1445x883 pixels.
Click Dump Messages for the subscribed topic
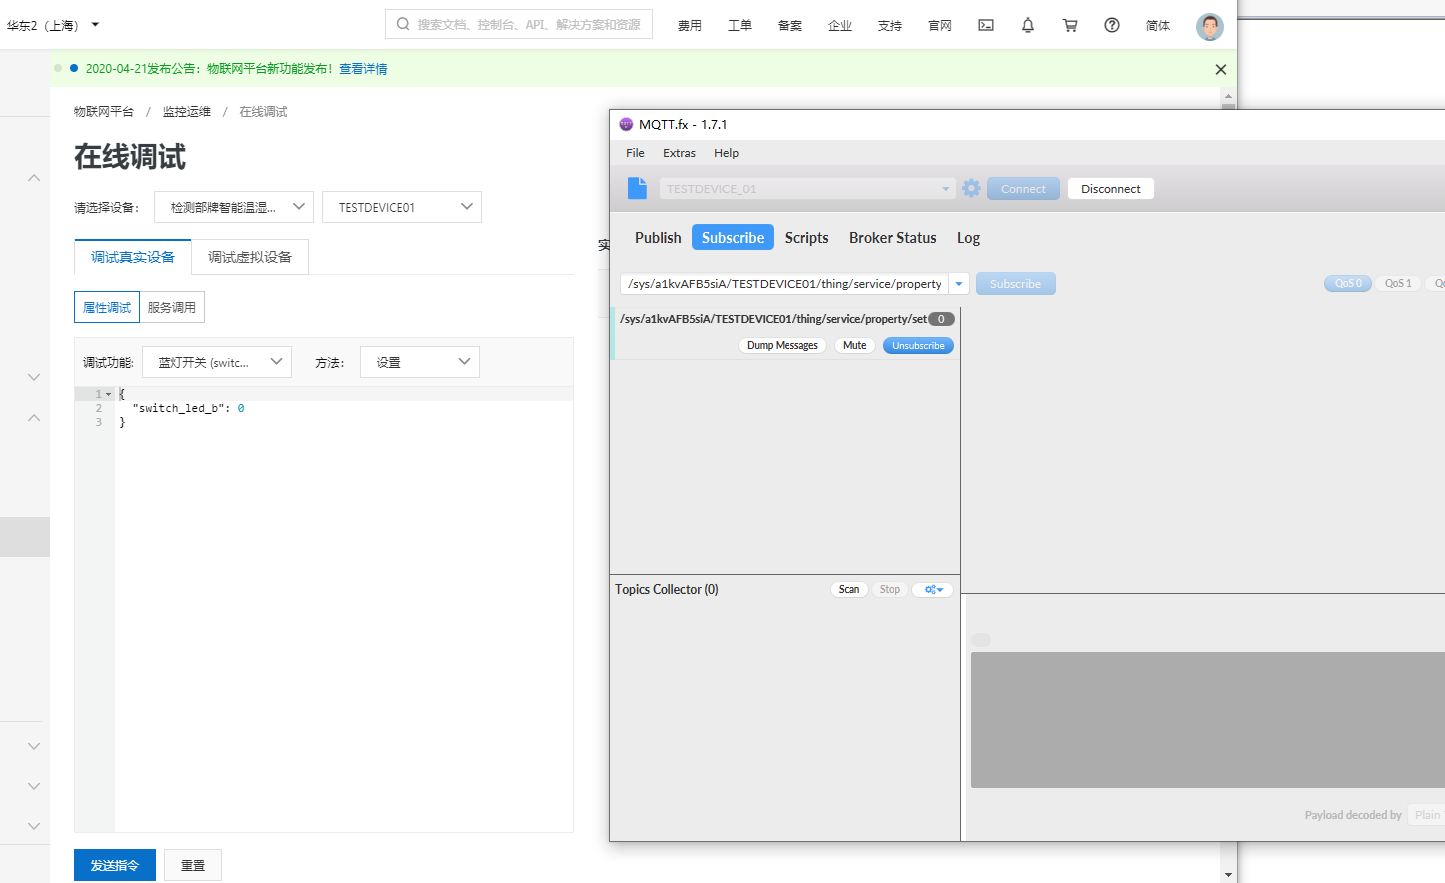click(x=782, y=345)
